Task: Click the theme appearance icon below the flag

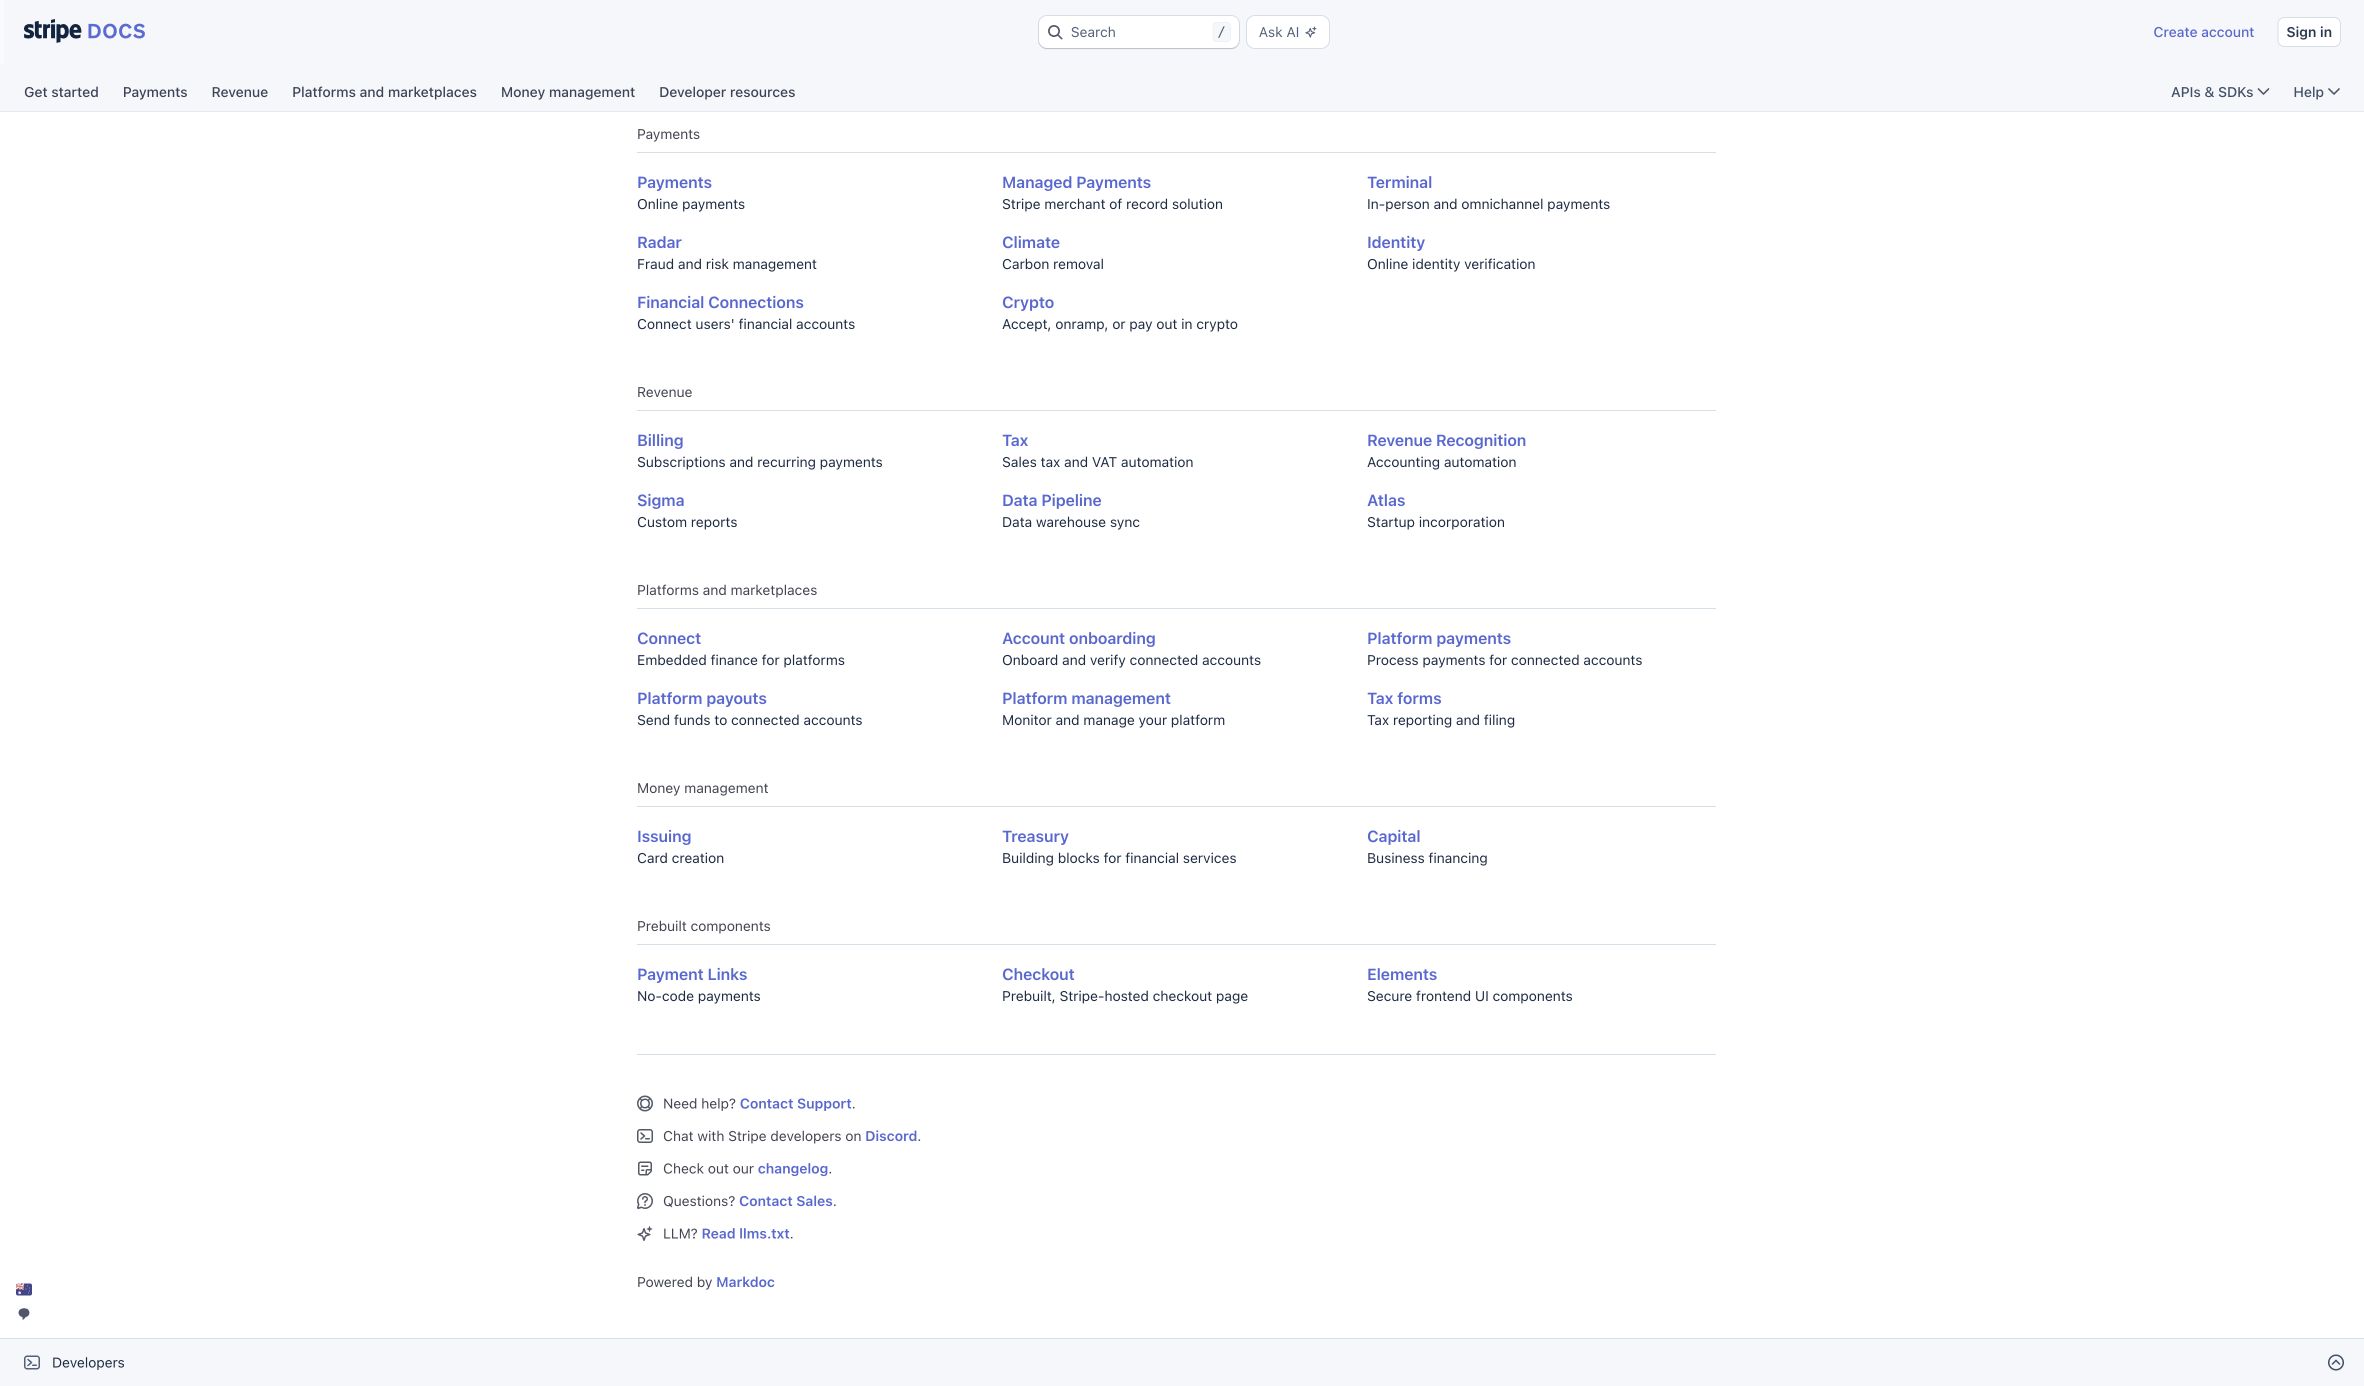Action: (x=24, y=1314)
